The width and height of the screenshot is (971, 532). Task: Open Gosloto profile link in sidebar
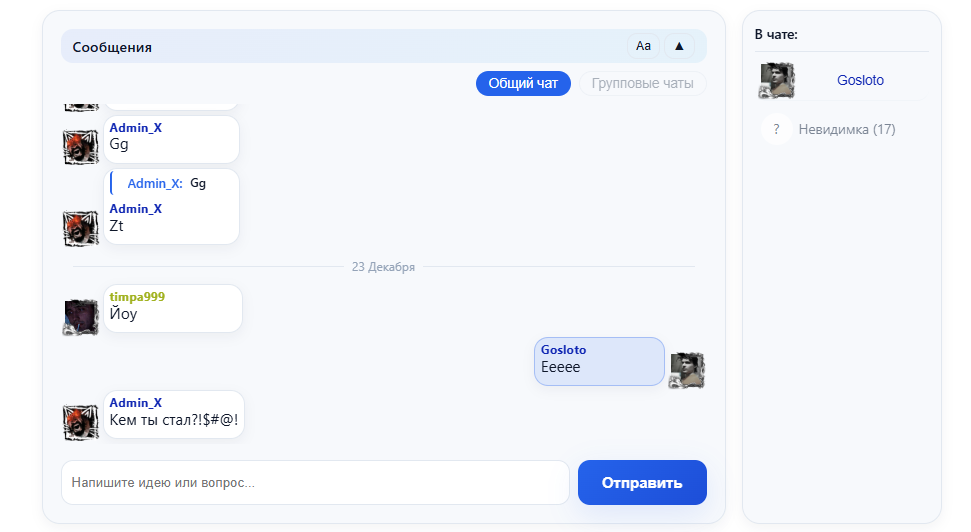click(x=860, y=80)
